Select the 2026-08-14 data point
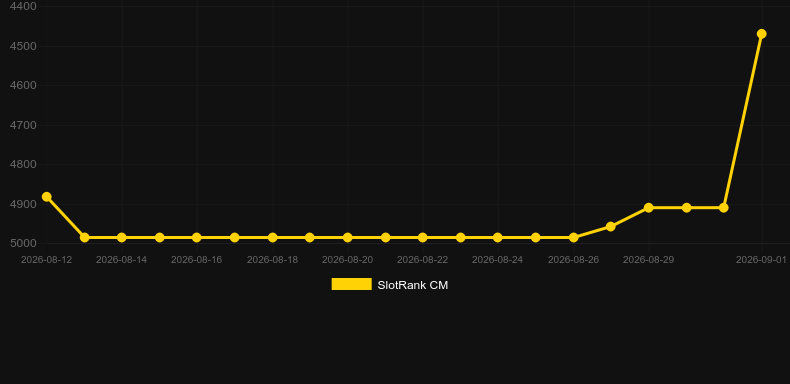Screen dimensions: 790x384 point(121,237)
